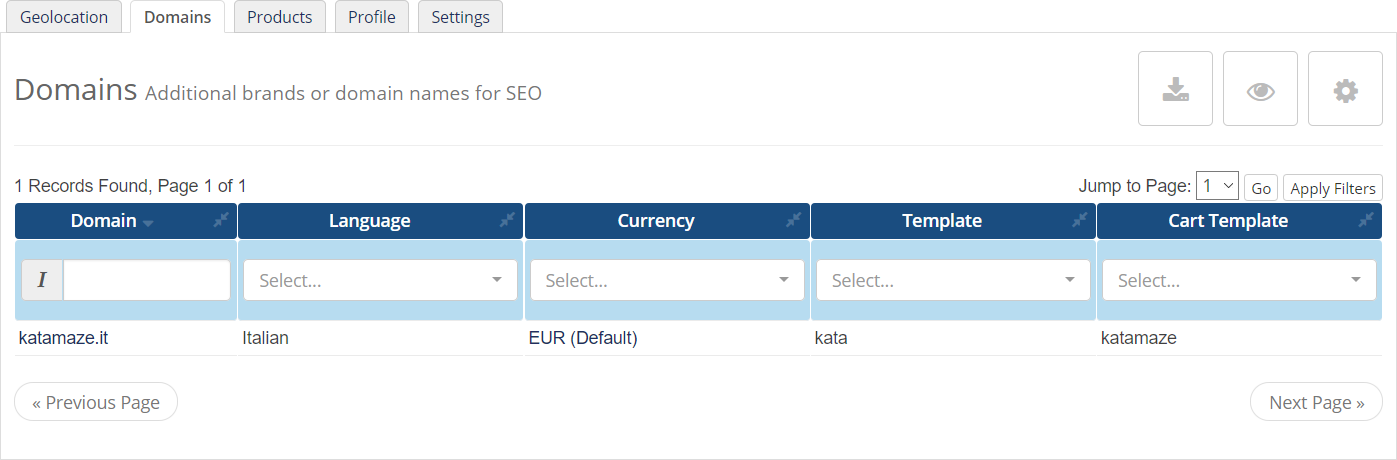Screen dimensions: 1397x460
Task: Click the italic I filter mode icon
Action: [42, 280]
